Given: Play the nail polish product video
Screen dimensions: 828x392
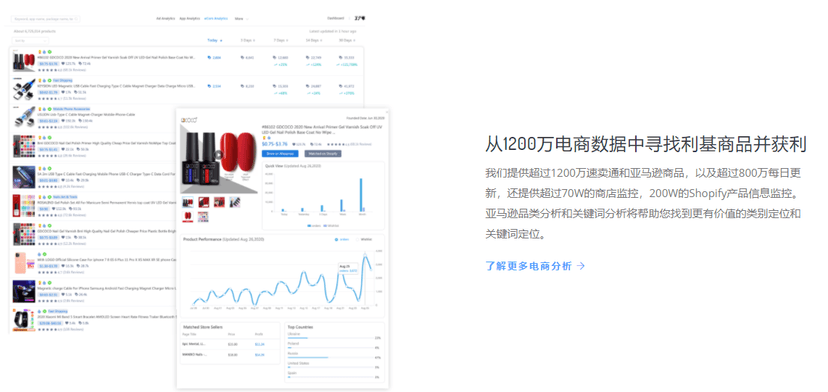Looking at the screenshot, I should pyautogui.click(x=218, y=155).
